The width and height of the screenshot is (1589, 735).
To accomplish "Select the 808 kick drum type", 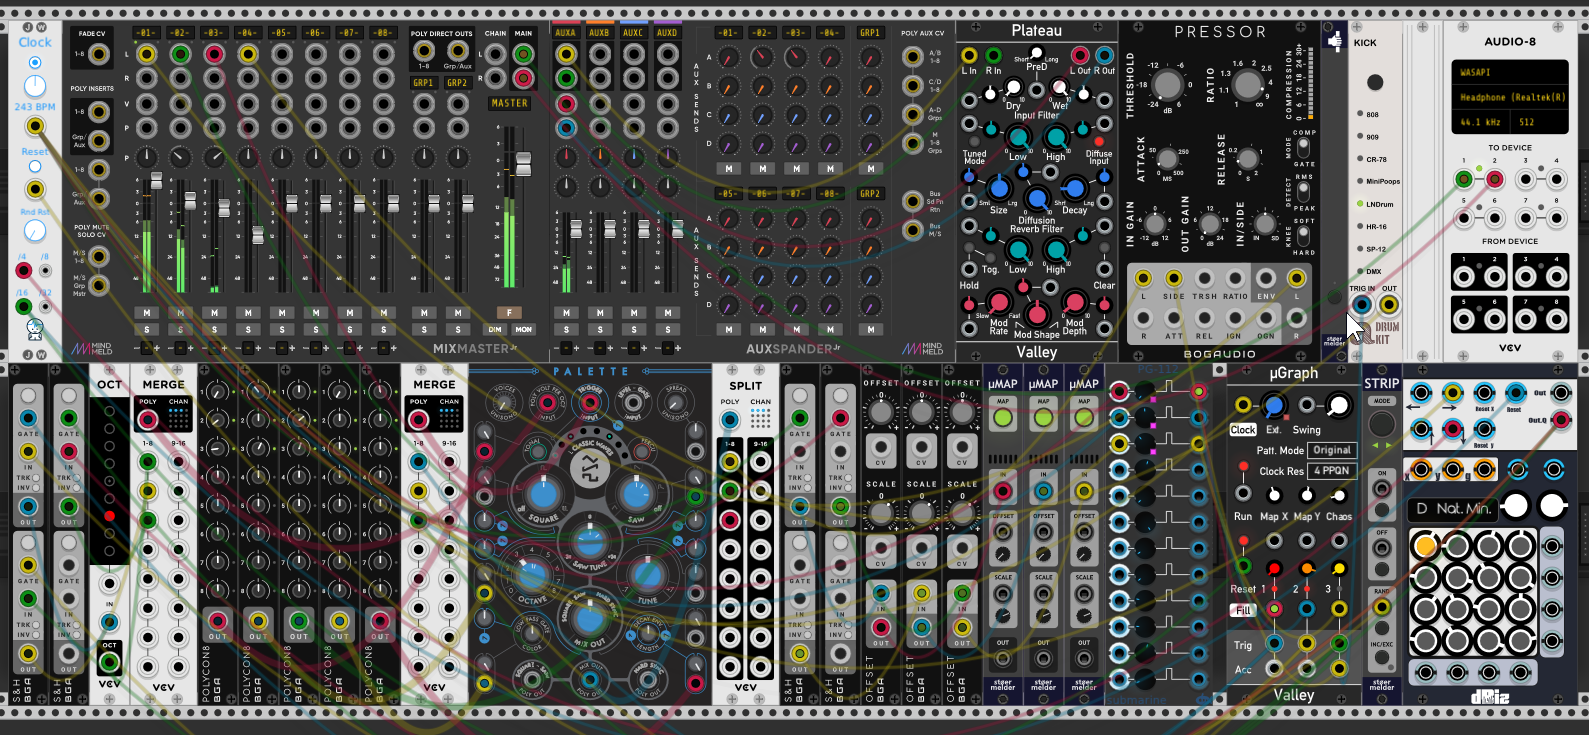I will pyautogui.click(x=1361, y=114).
